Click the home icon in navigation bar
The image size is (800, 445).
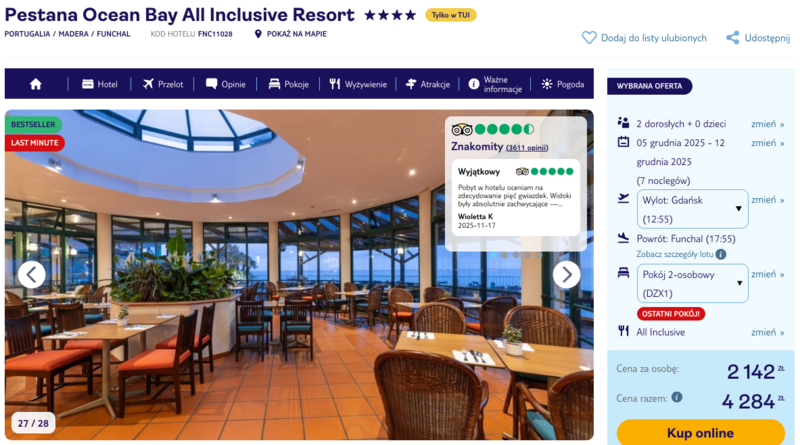(35, 84)
